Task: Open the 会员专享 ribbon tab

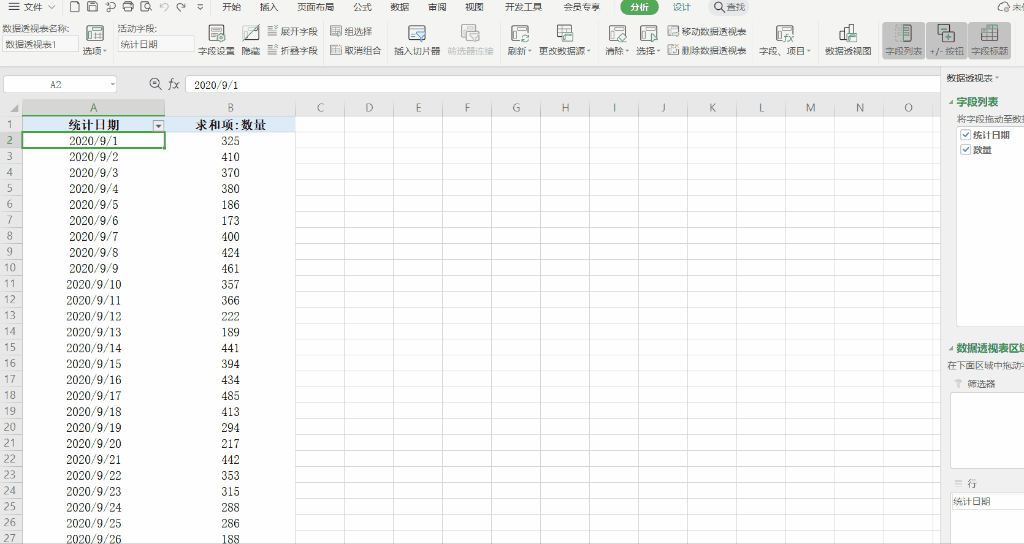Action: coord(581,7)
